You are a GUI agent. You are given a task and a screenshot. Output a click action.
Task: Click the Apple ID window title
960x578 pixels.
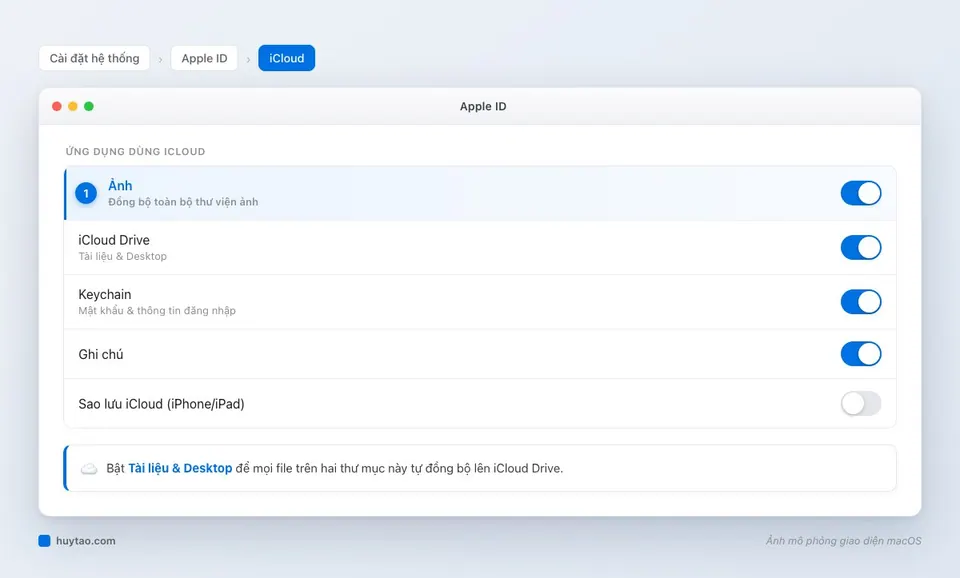pos(483,107)
